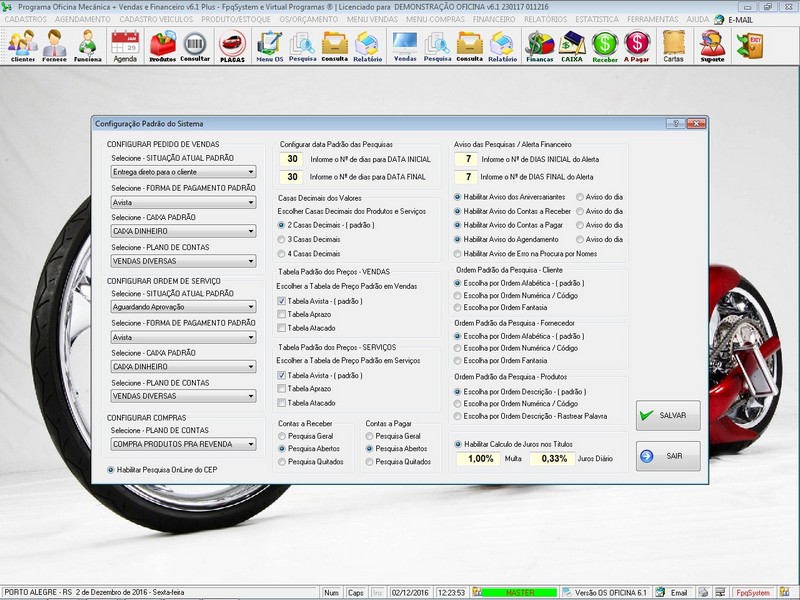800x600 pixels.
Task: Click the green MASTER status indicator
Action: (519, 592)
